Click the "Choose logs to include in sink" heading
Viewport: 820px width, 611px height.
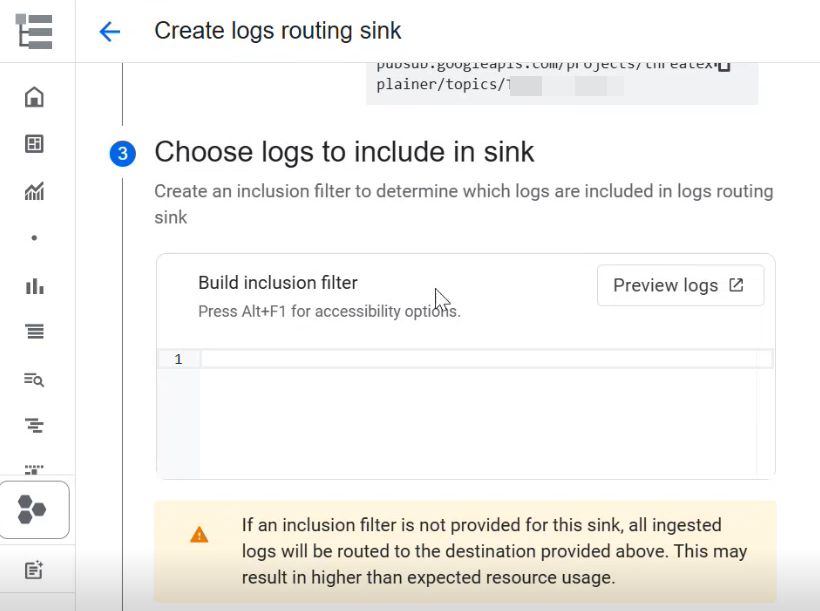coord(344,152)
